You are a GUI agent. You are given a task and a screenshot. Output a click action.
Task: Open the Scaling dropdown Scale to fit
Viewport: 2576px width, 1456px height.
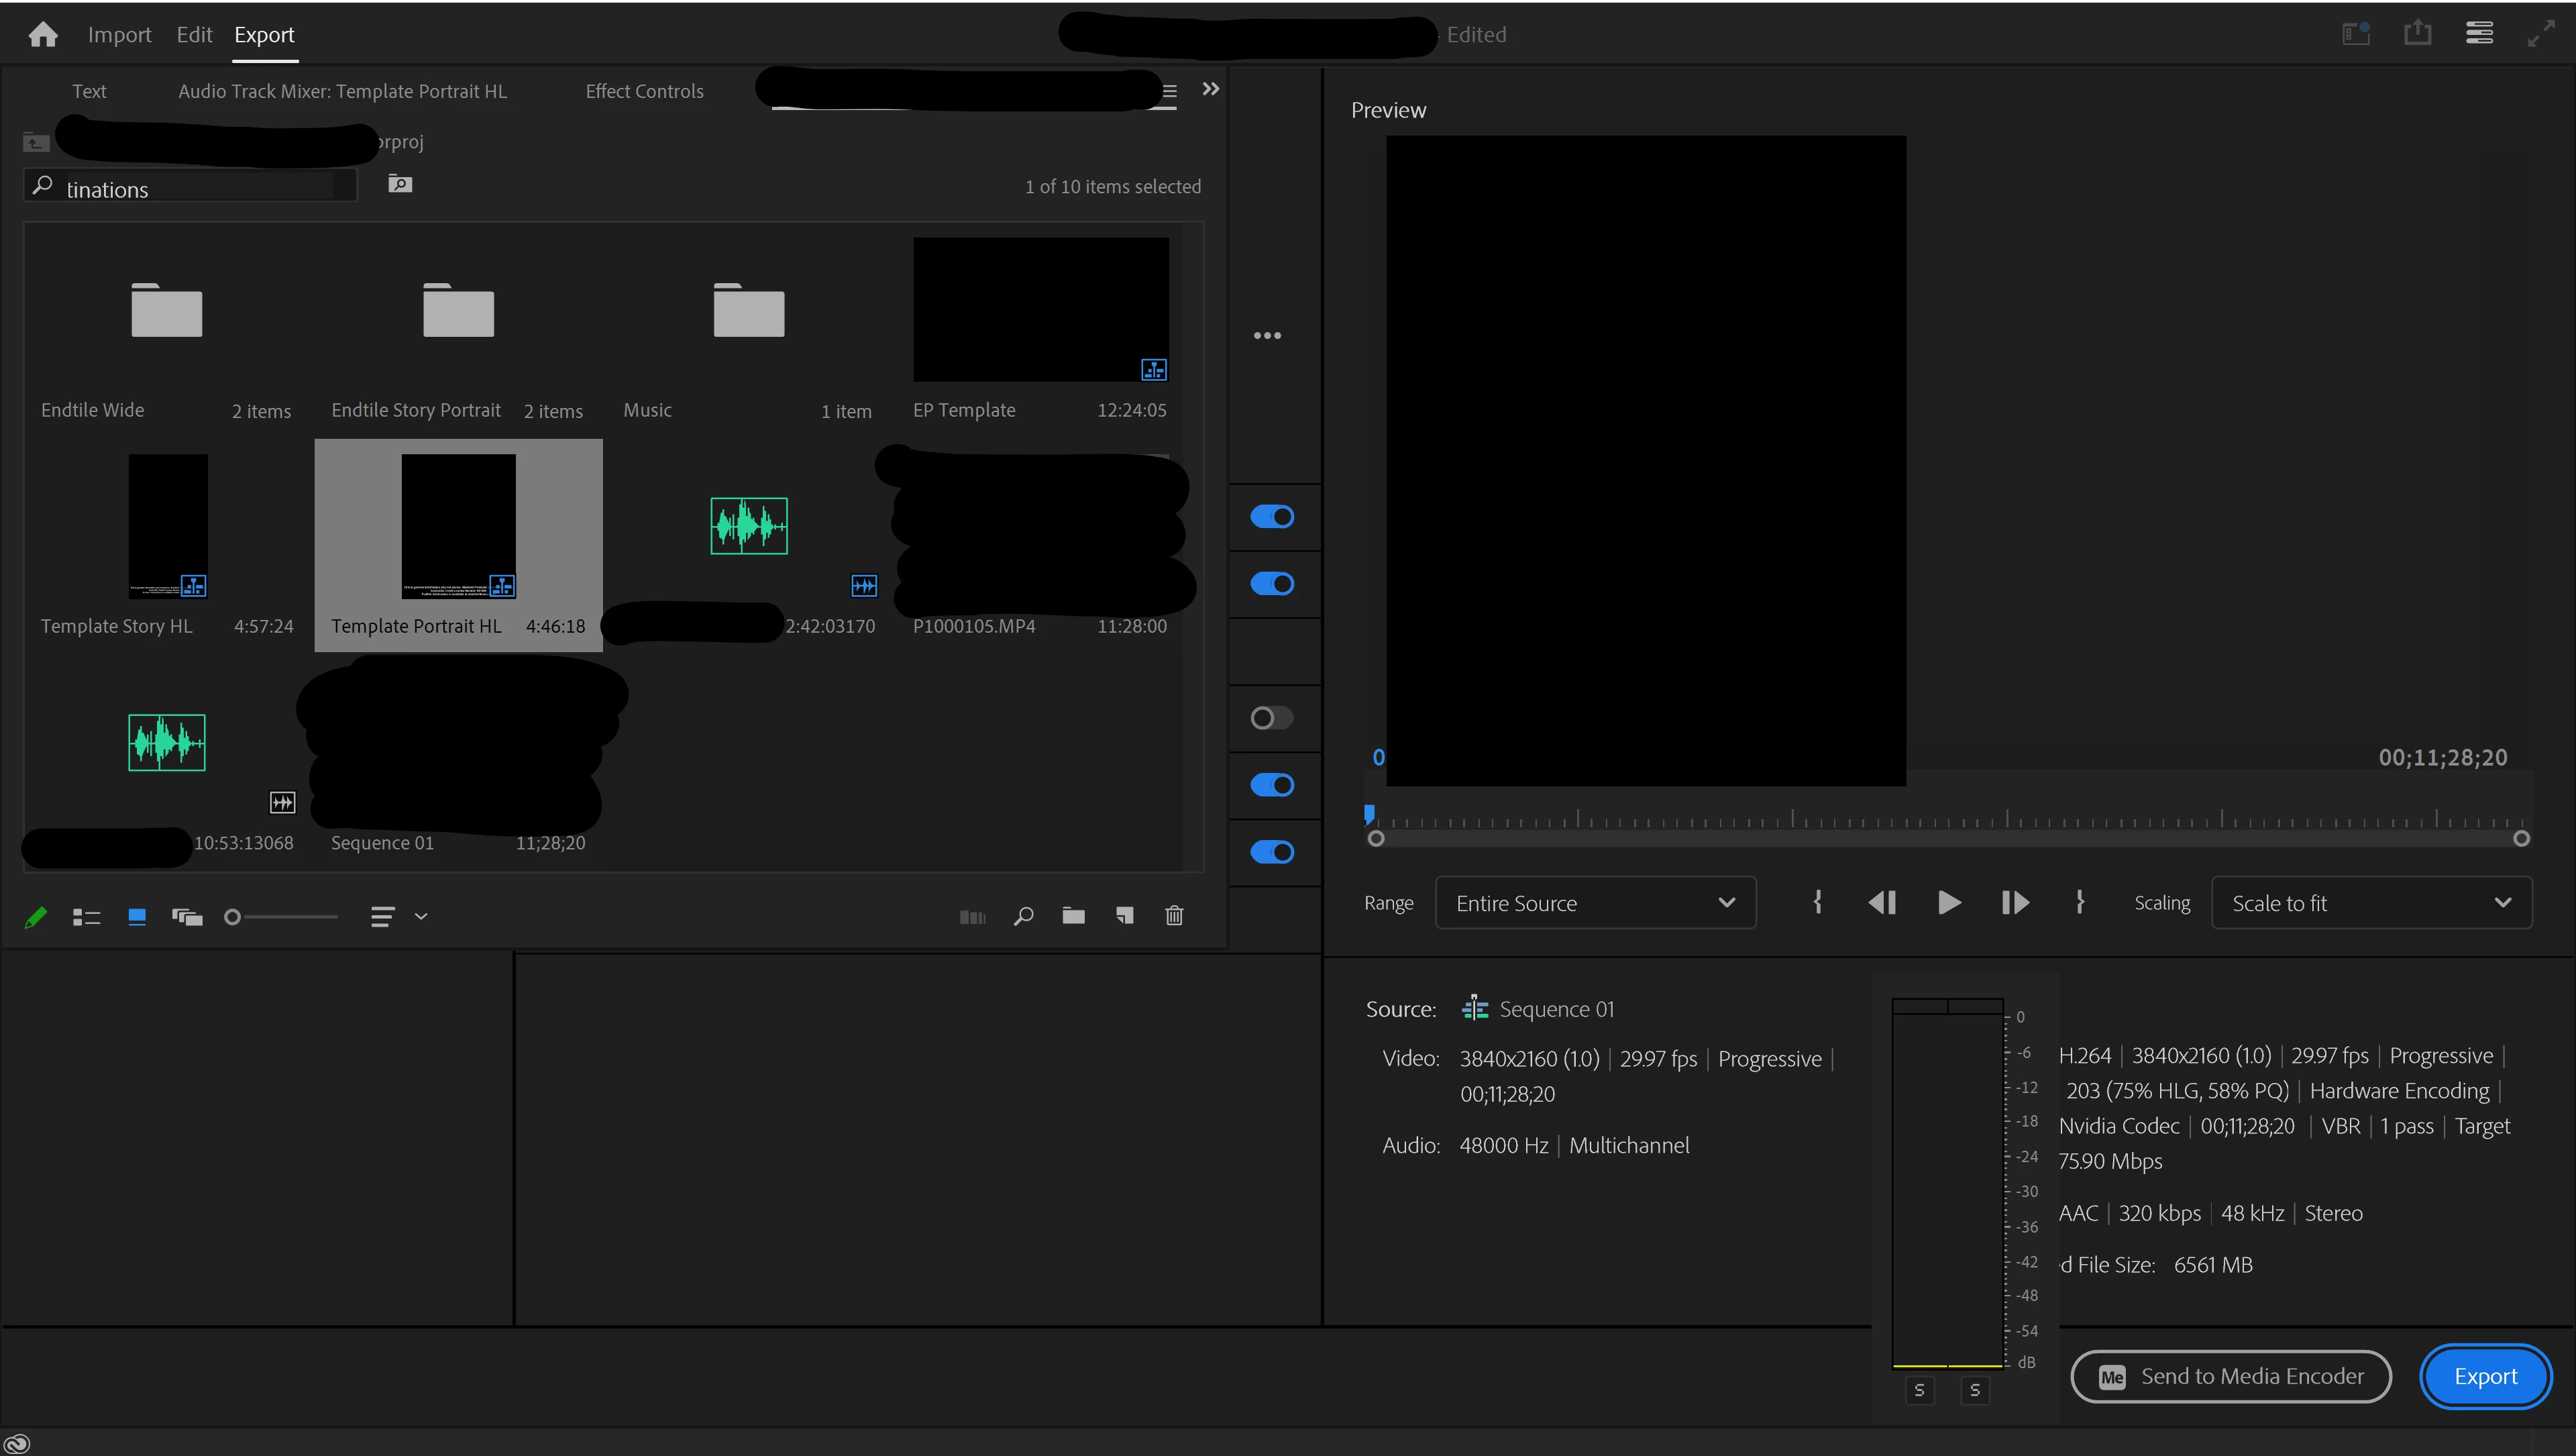pos(2371,903)
